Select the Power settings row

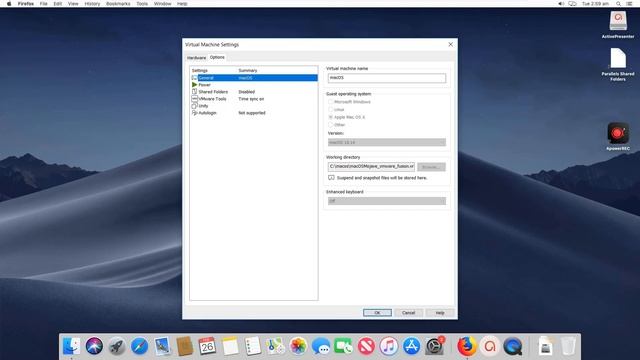(254, 85)
